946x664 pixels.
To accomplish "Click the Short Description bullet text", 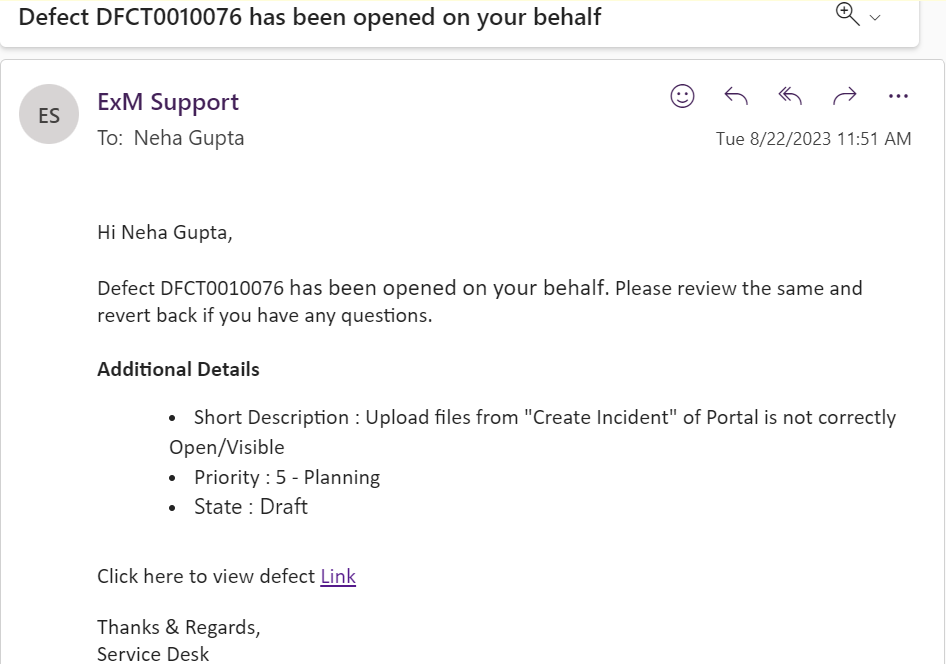I will pyautogui.click(x=544, y=417).
